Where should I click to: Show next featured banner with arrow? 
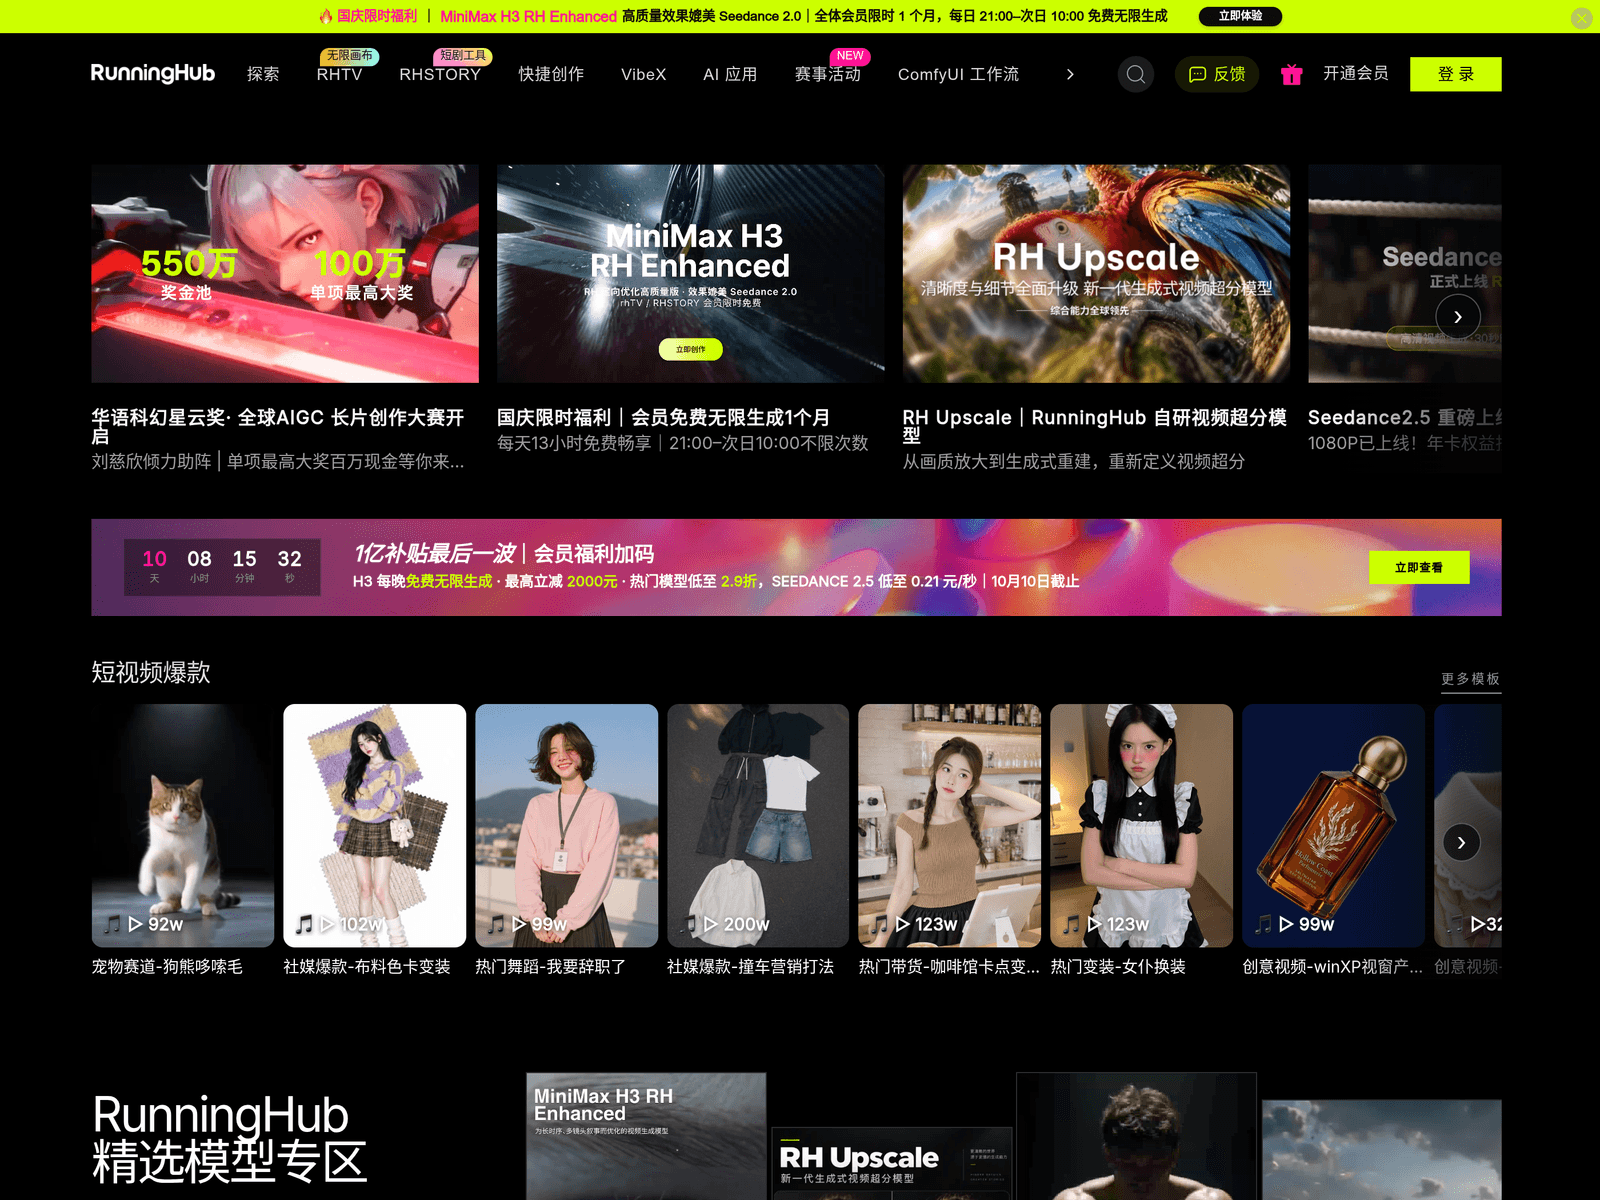1457,316
